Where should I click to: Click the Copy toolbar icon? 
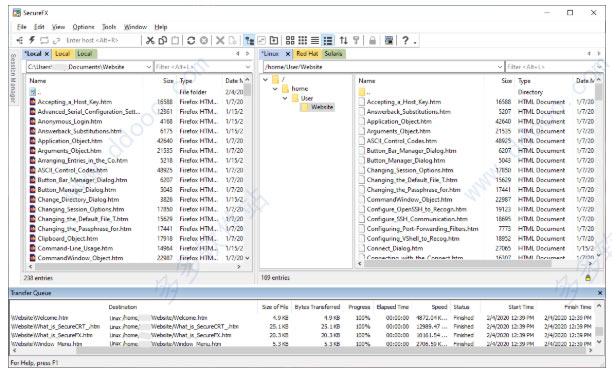pos(163,40)
